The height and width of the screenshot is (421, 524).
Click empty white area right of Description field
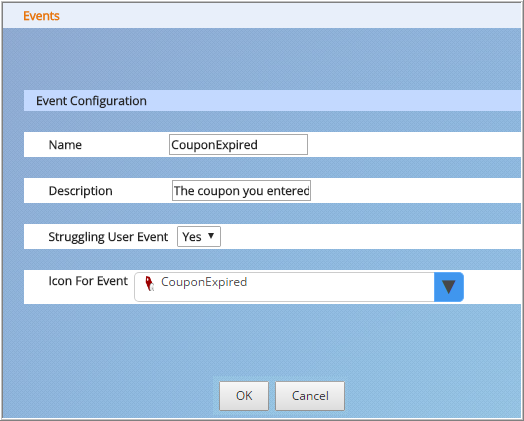416,190
